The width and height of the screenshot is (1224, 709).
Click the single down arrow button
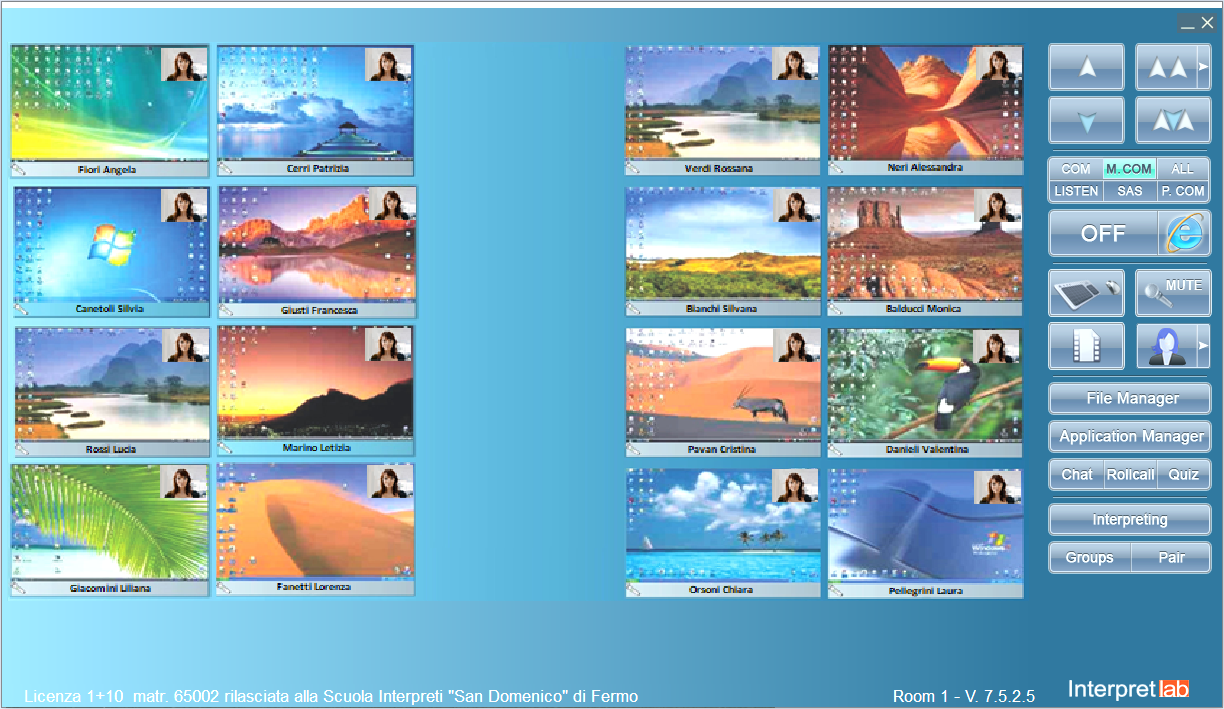1086,120
